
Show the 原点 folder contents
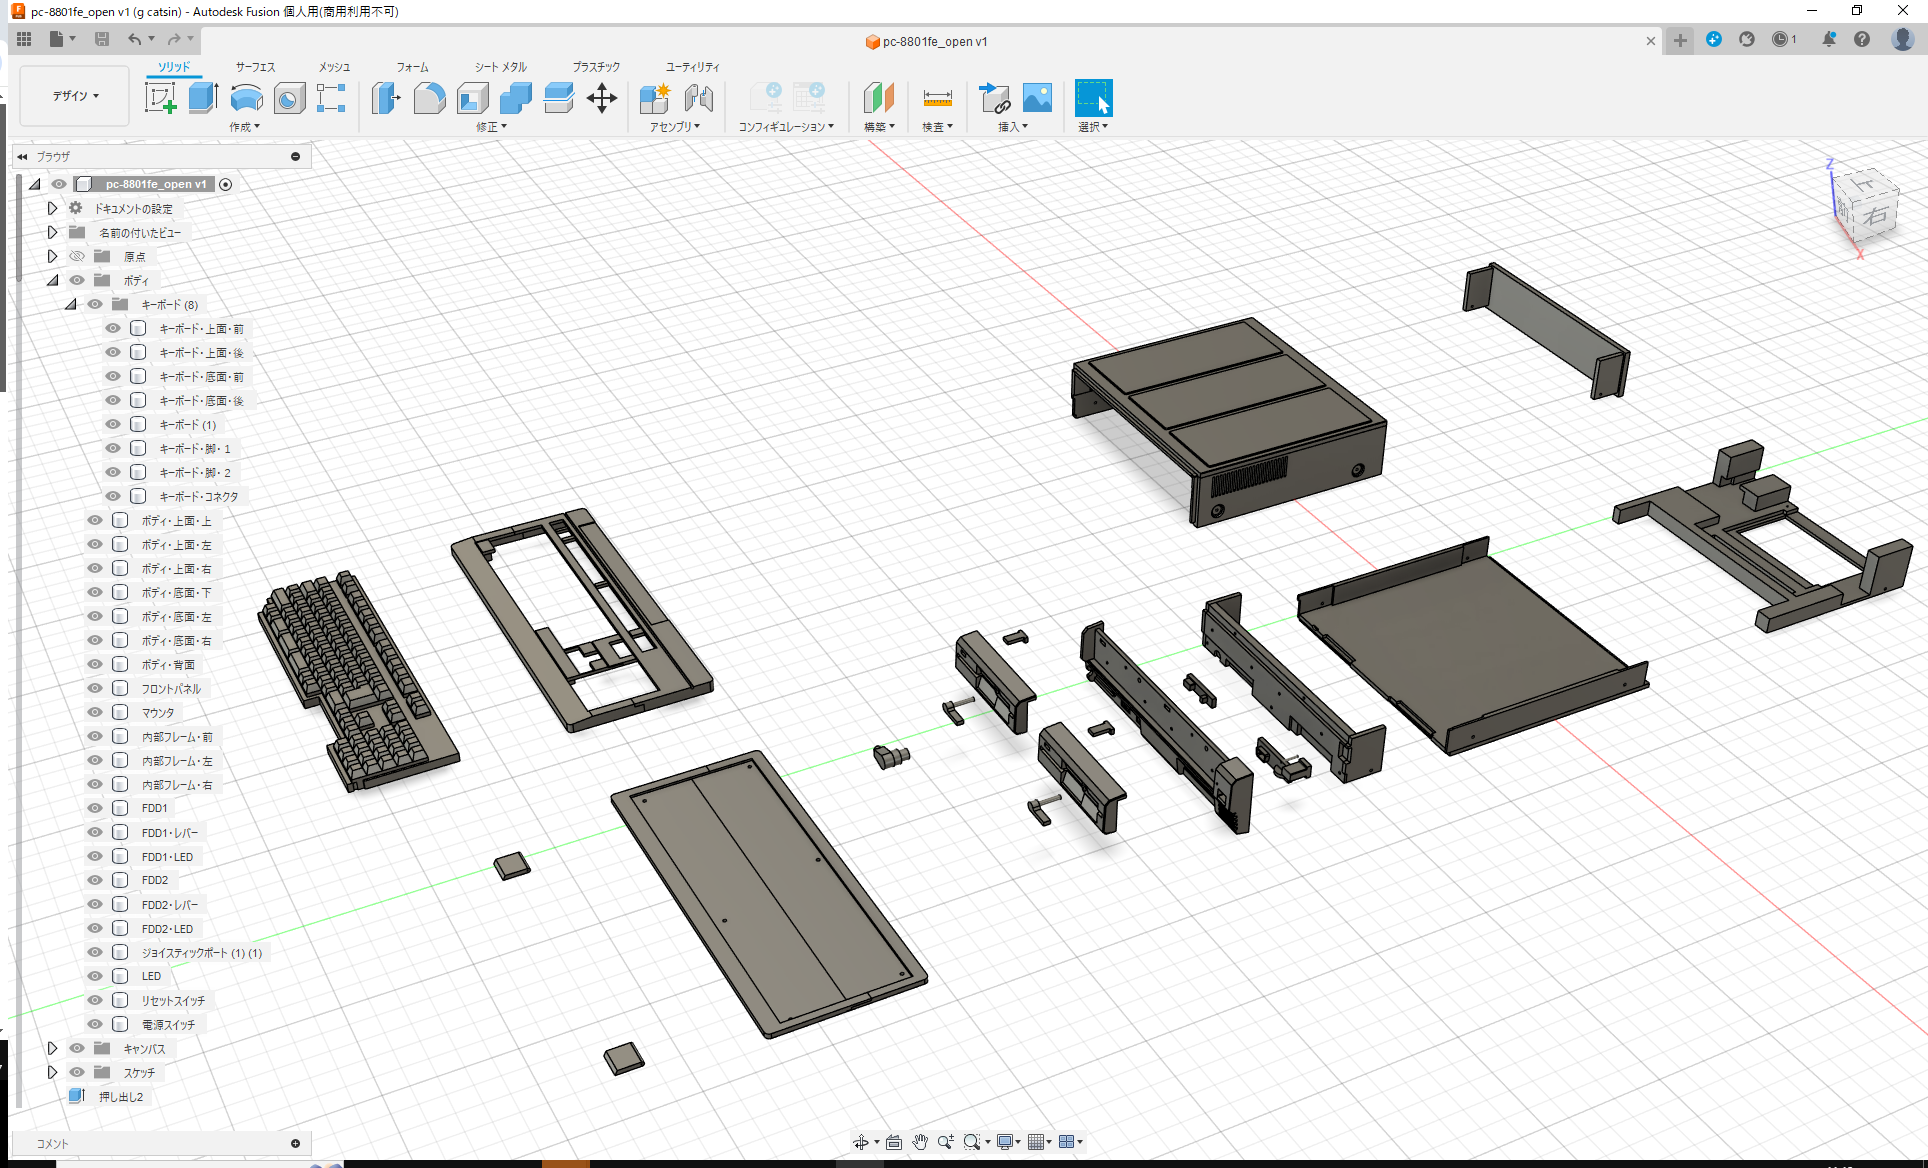tap(52, 256)
